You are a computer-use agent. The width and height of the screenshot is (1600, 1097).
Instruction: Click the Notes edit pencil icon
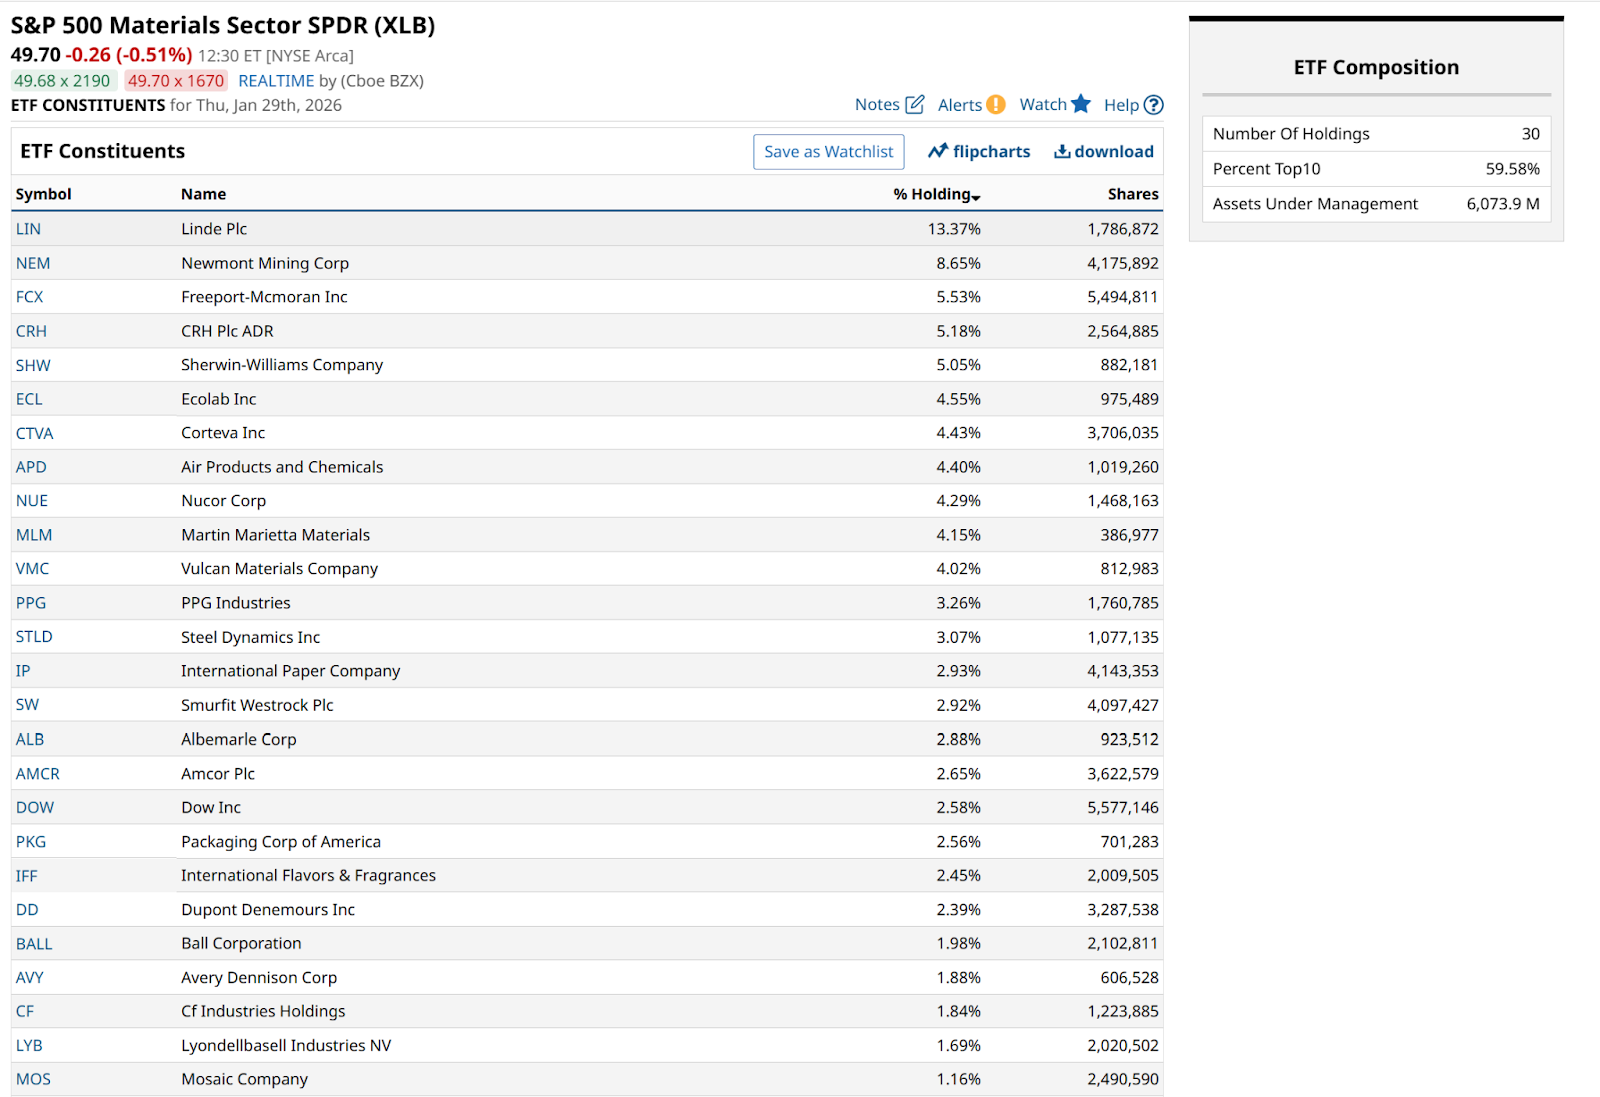tap(914, 105)
